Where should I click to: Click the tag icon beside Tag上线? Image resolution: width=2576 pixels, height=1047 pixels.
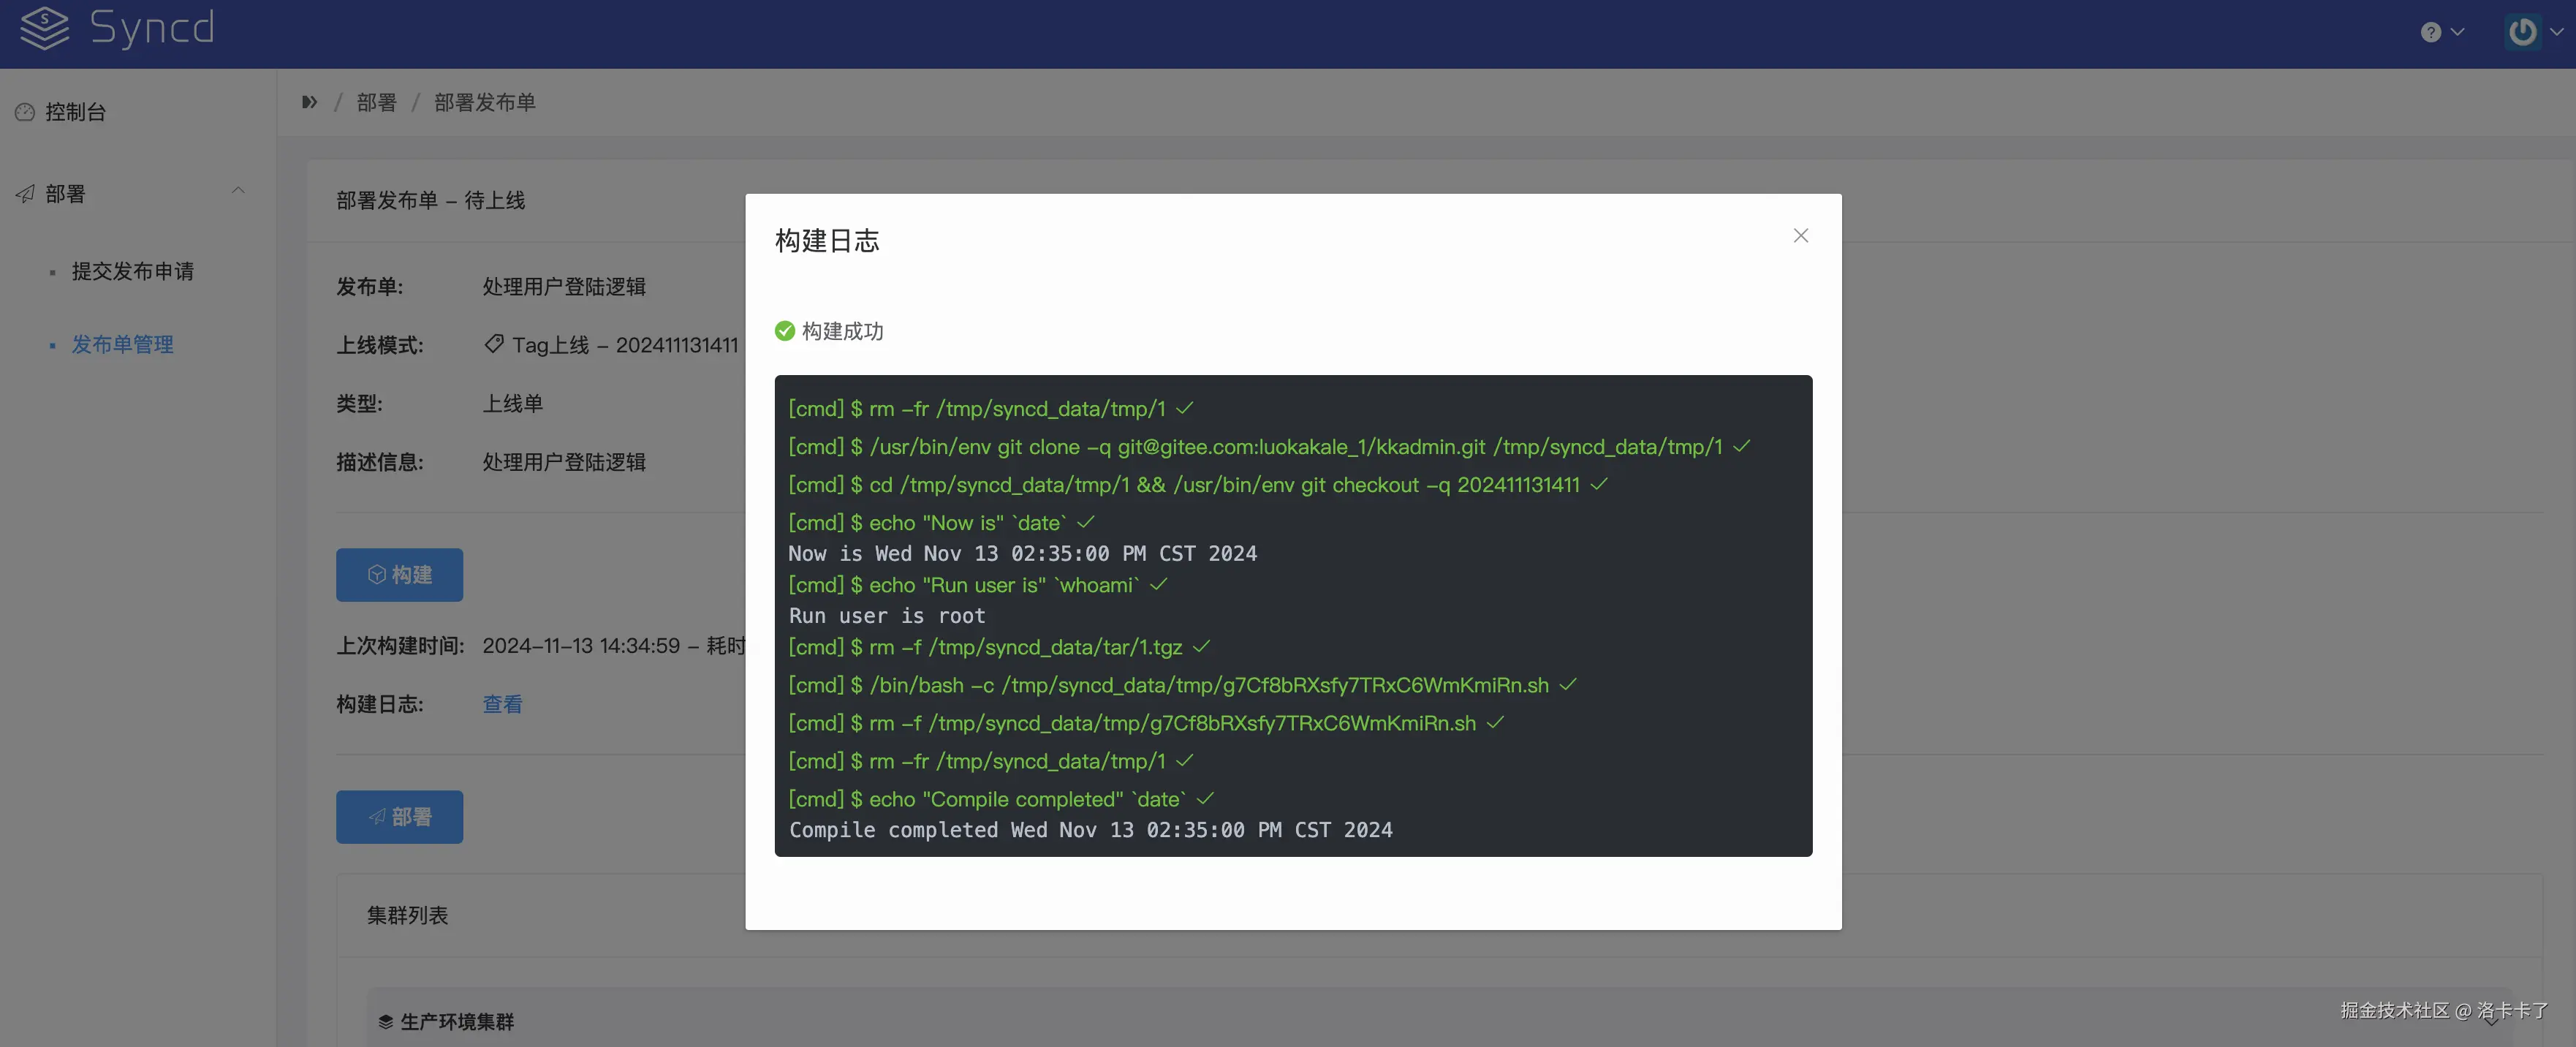(x=494, y=344)
